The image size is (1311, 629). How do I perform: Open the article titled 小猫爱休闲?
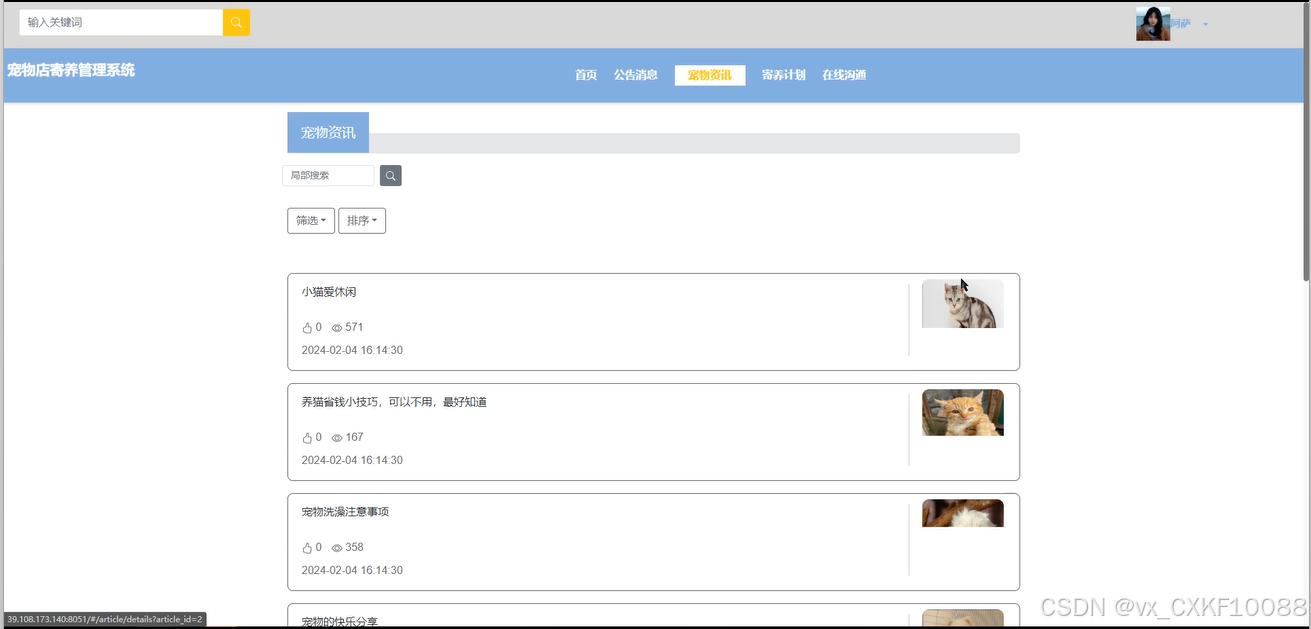pyautogui.click(x=329, y=292)
